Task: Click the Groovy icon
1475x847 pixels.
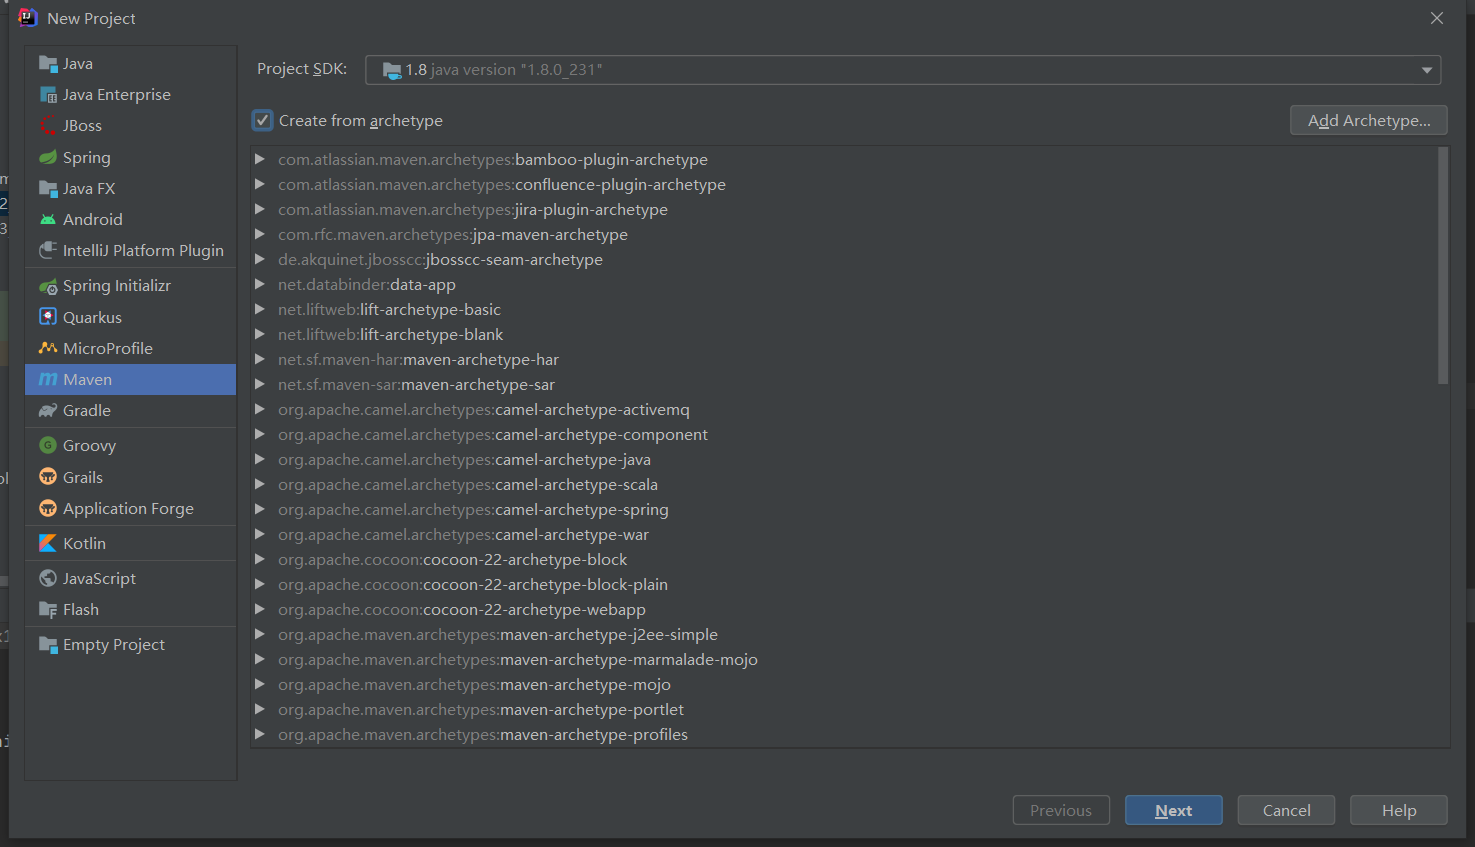Action: (x=48, y=446)
